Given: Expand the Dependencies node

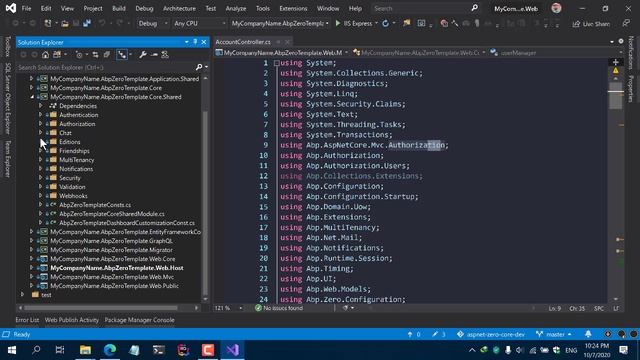Looking at the screenshot, I should point(40,106).
